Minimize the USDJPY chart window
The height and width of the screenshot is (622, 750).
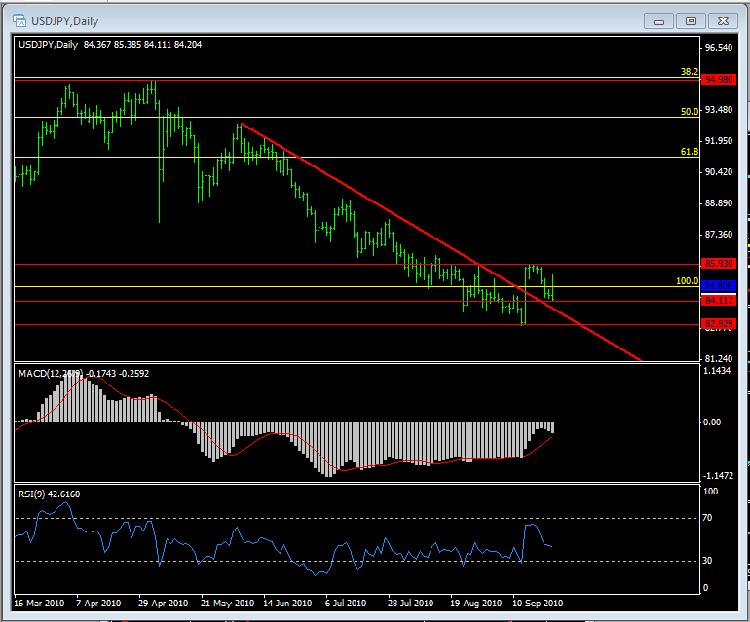(x=662, y=19)
